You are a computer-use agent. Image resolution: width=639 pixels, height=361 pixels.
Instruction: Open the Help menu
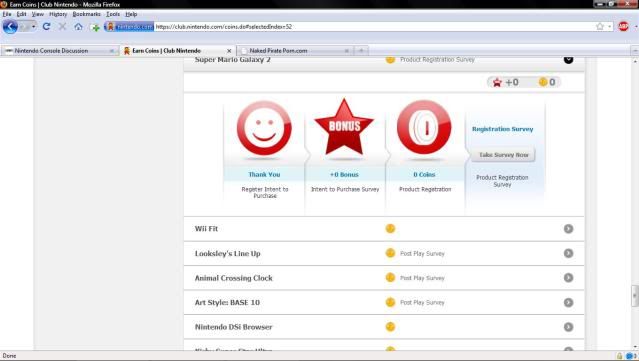131,14
